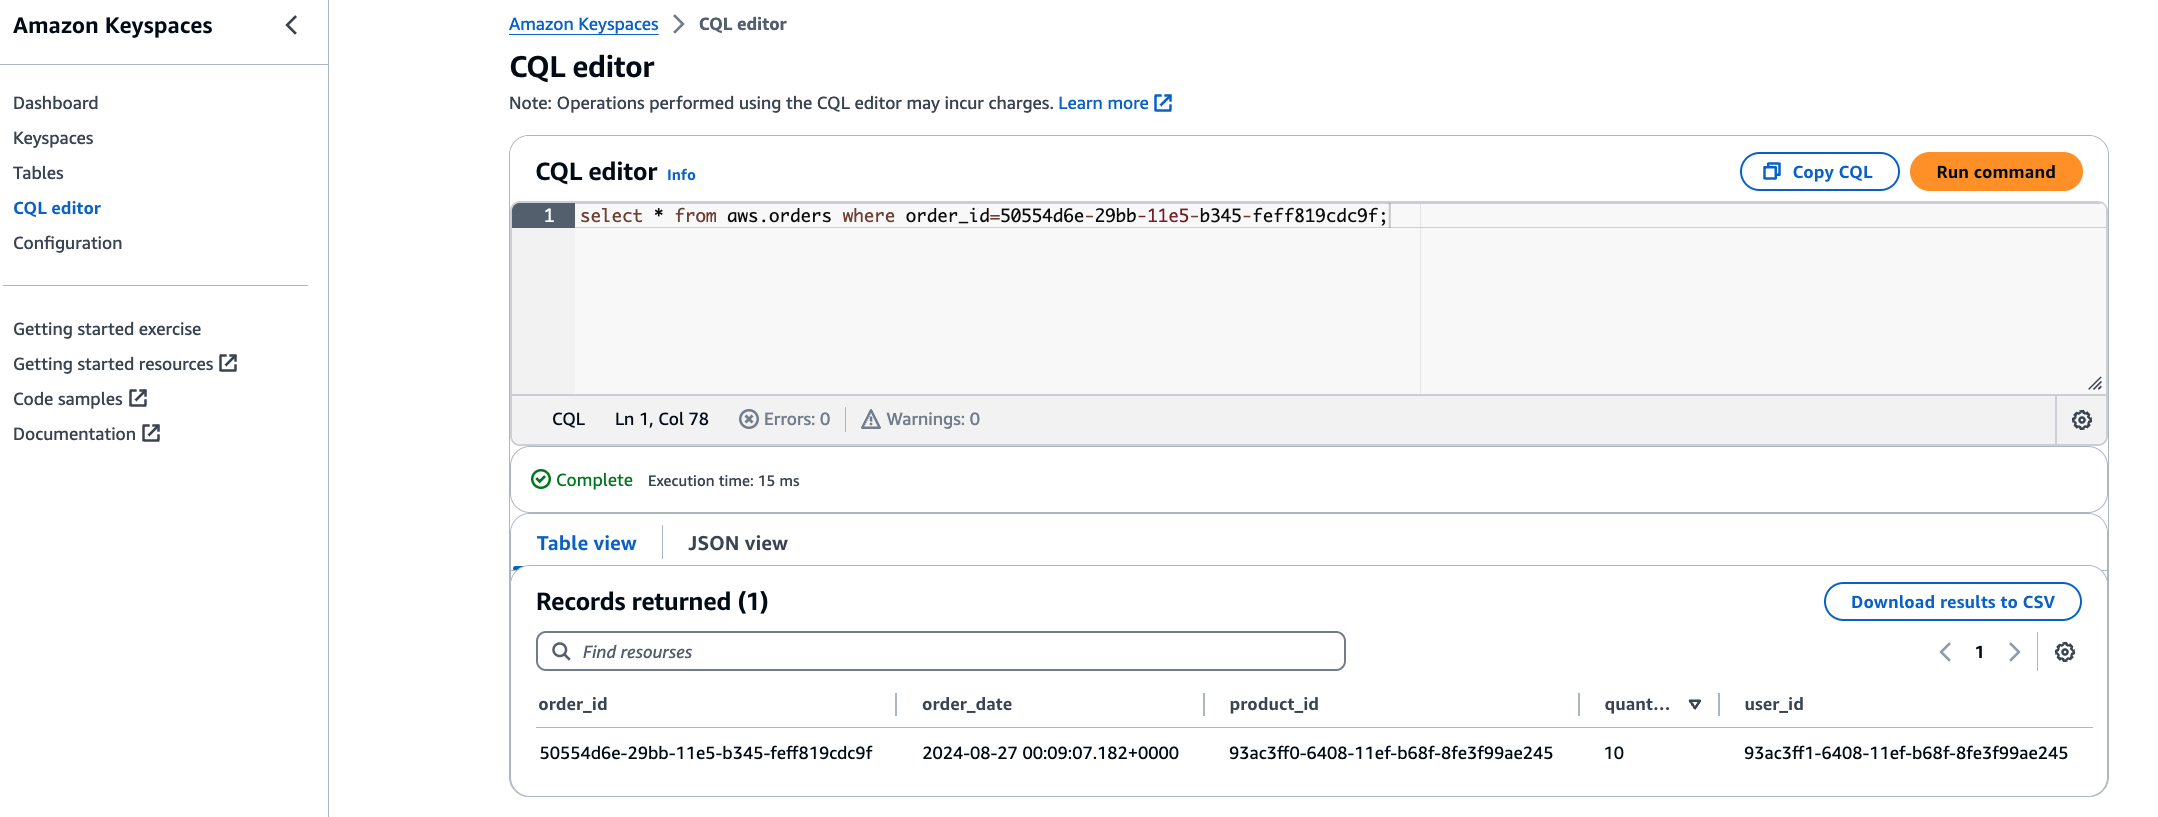Click the CQL editor breadcrumb text
Screen dimensions: 2158x817
743,24
